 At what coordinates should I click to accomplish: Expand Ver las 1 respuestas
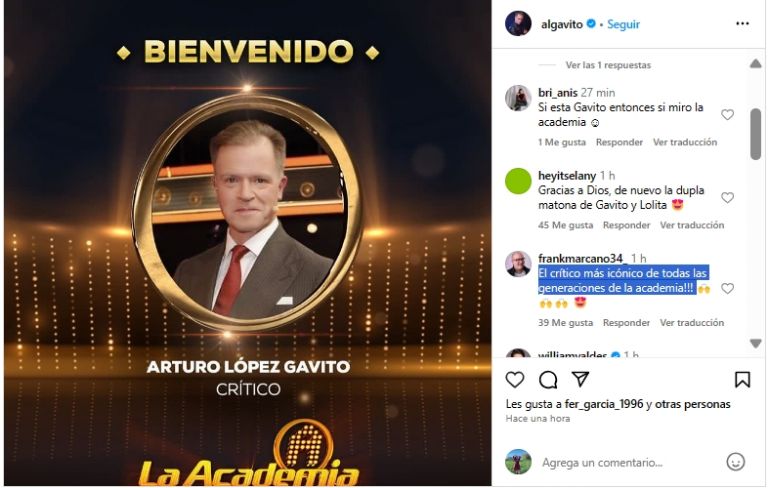point(608,65)
